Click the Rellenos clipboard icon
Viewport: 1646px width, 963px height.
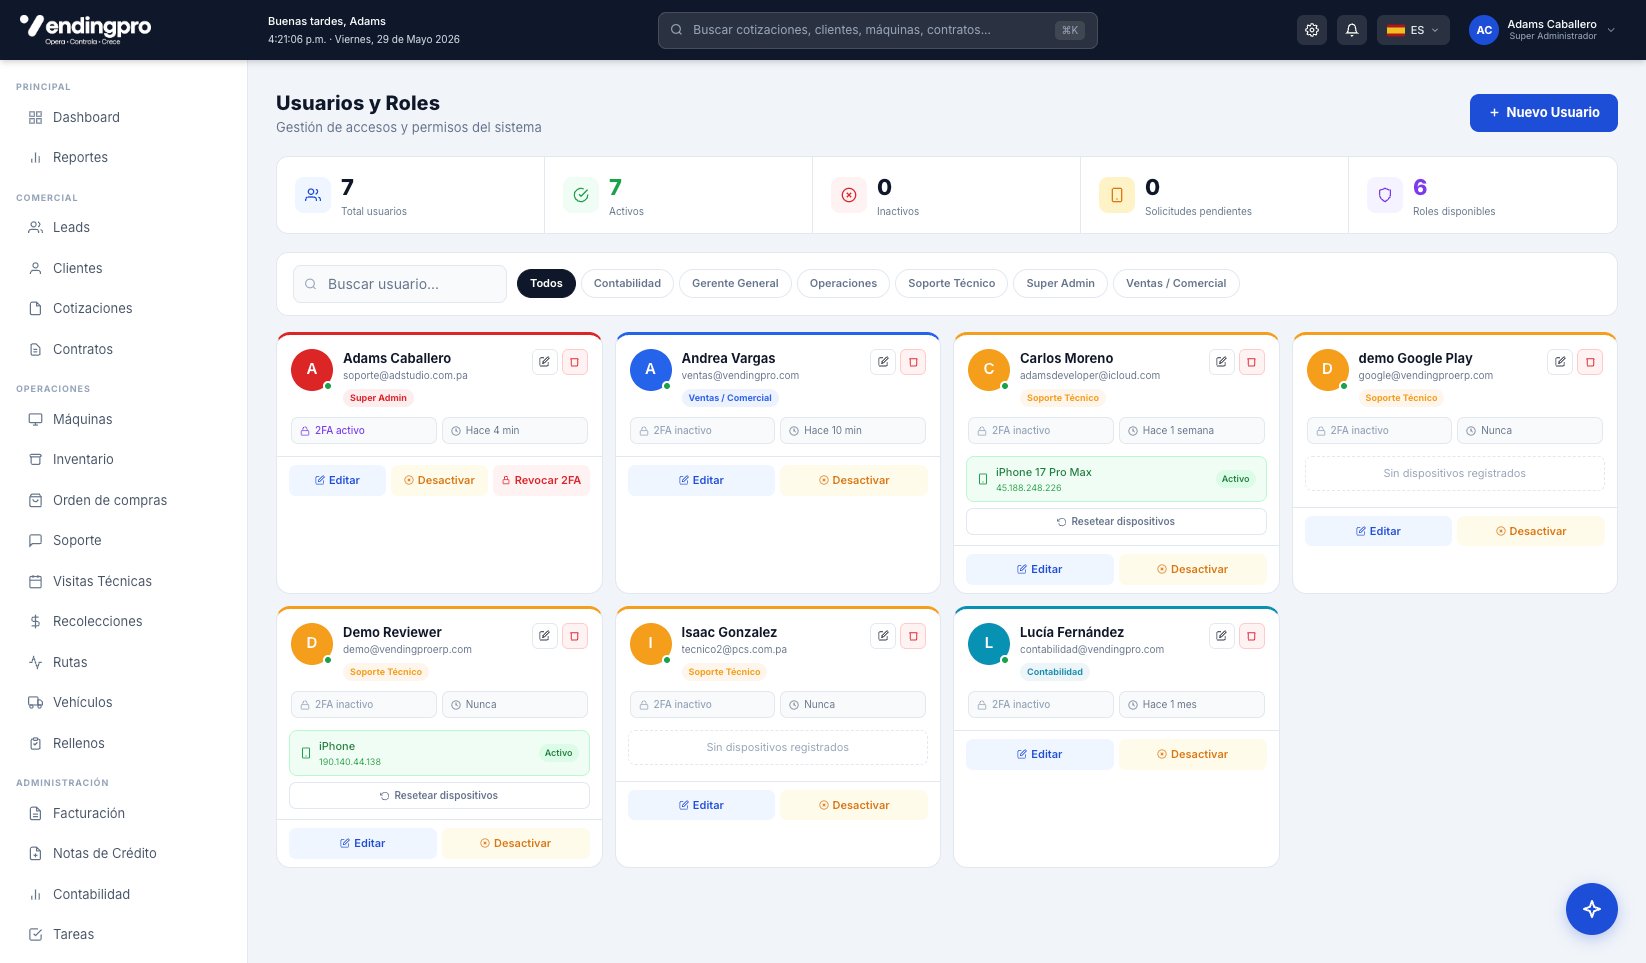point(35,743)
